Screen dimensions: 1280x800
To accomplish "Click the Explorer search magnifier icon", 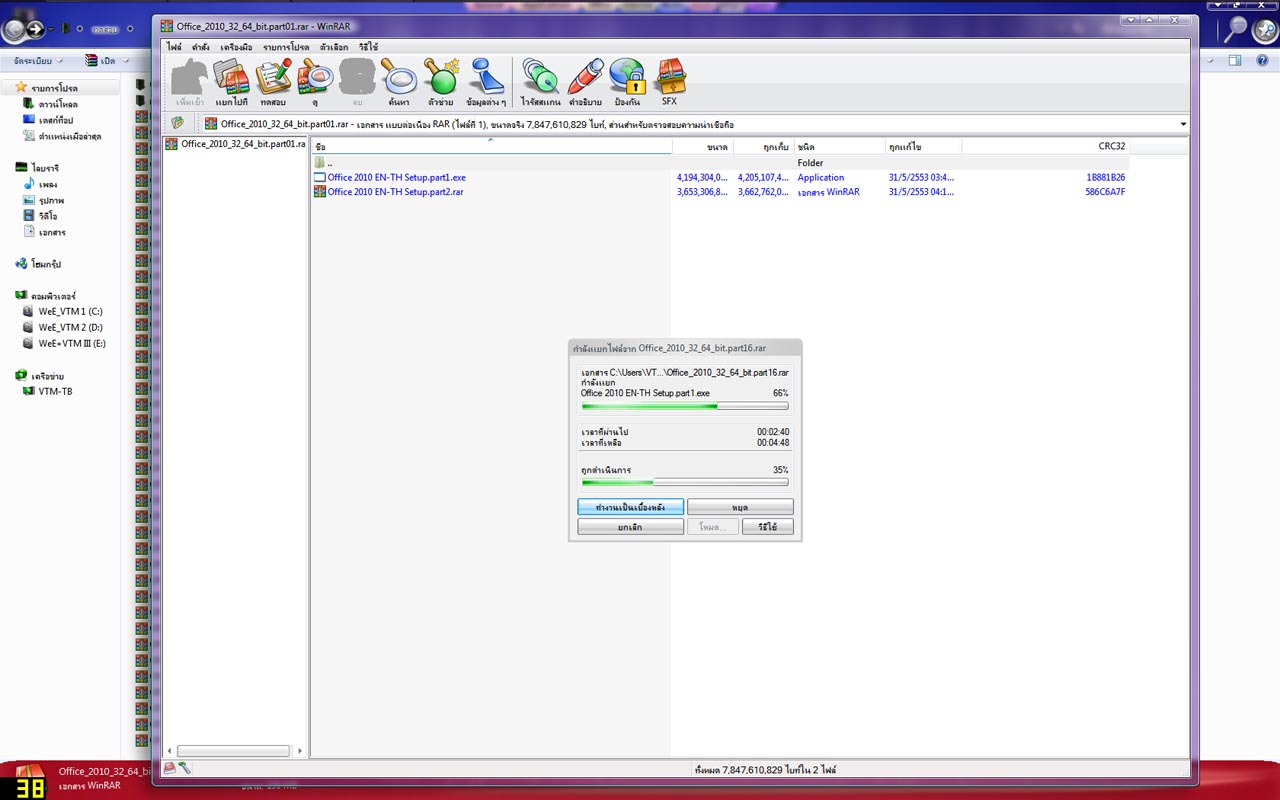I will click(1237, 29).
